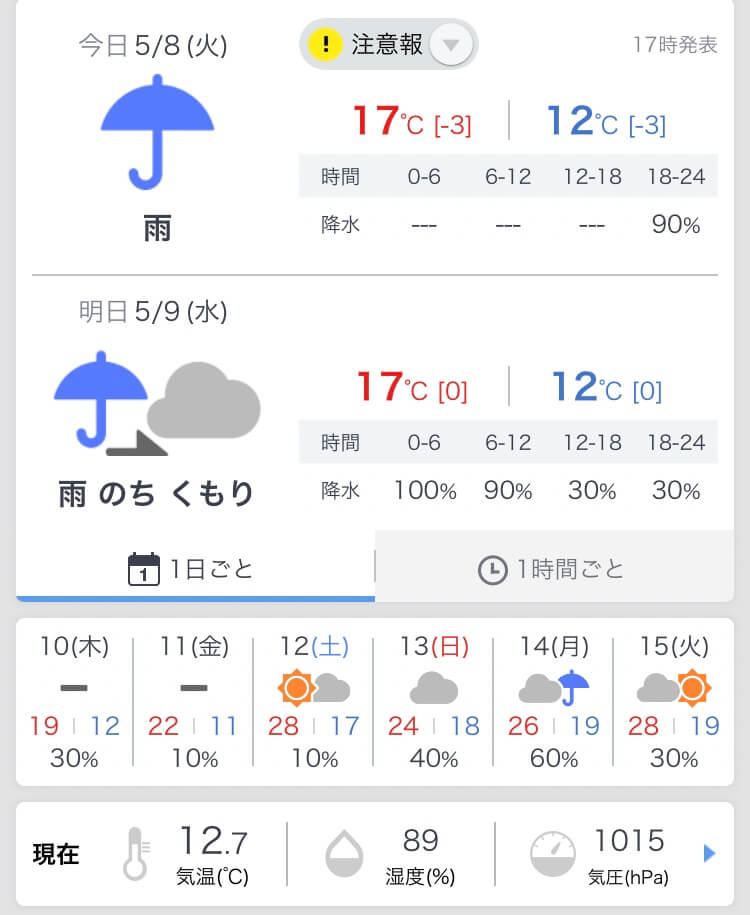Click the pressure gauge icon
The image size is (750, 915).
(x=552, y=853)
